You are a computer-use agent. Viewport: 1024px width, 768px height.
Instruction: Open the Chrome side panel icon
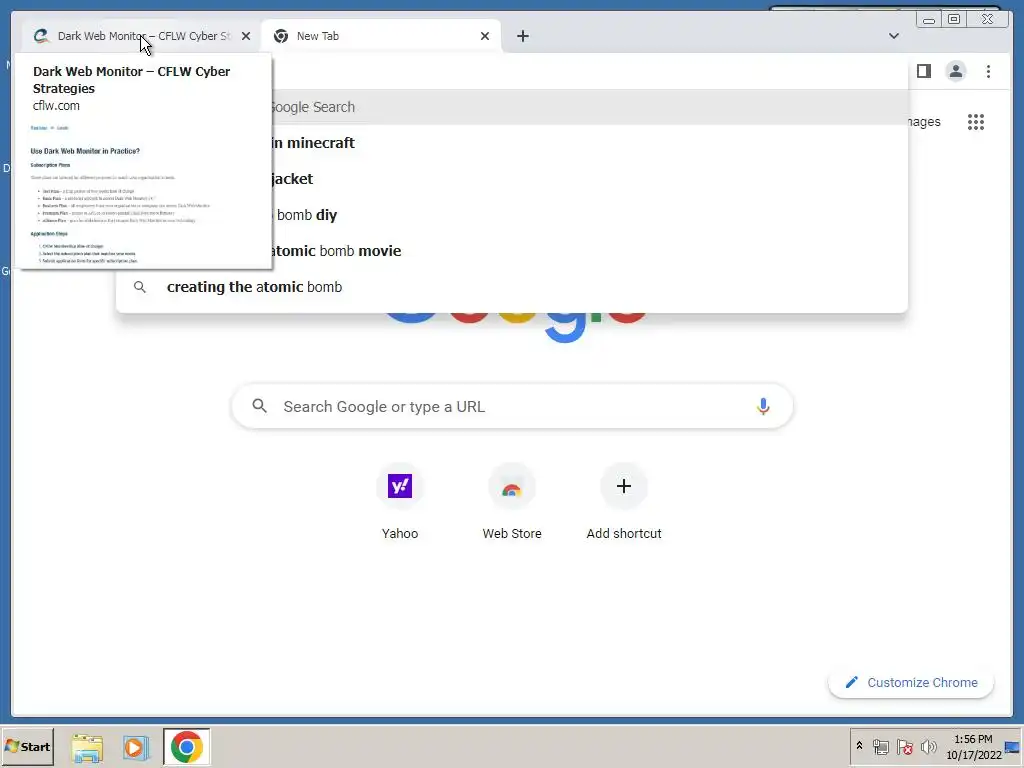tap(923, 71)
